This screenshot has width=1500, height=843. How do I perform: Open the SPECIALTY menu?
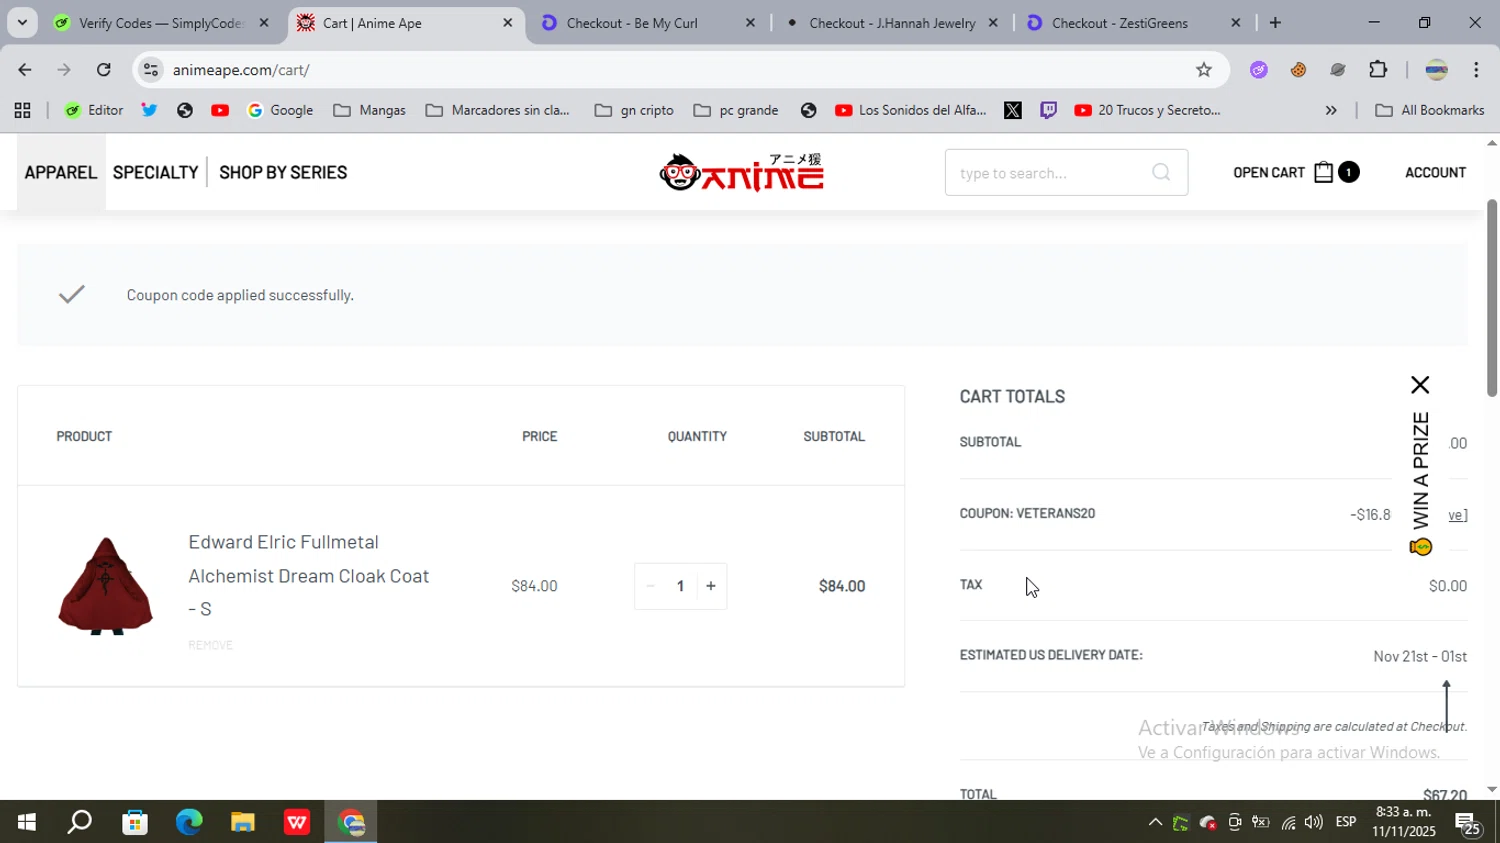coord(155,172)
